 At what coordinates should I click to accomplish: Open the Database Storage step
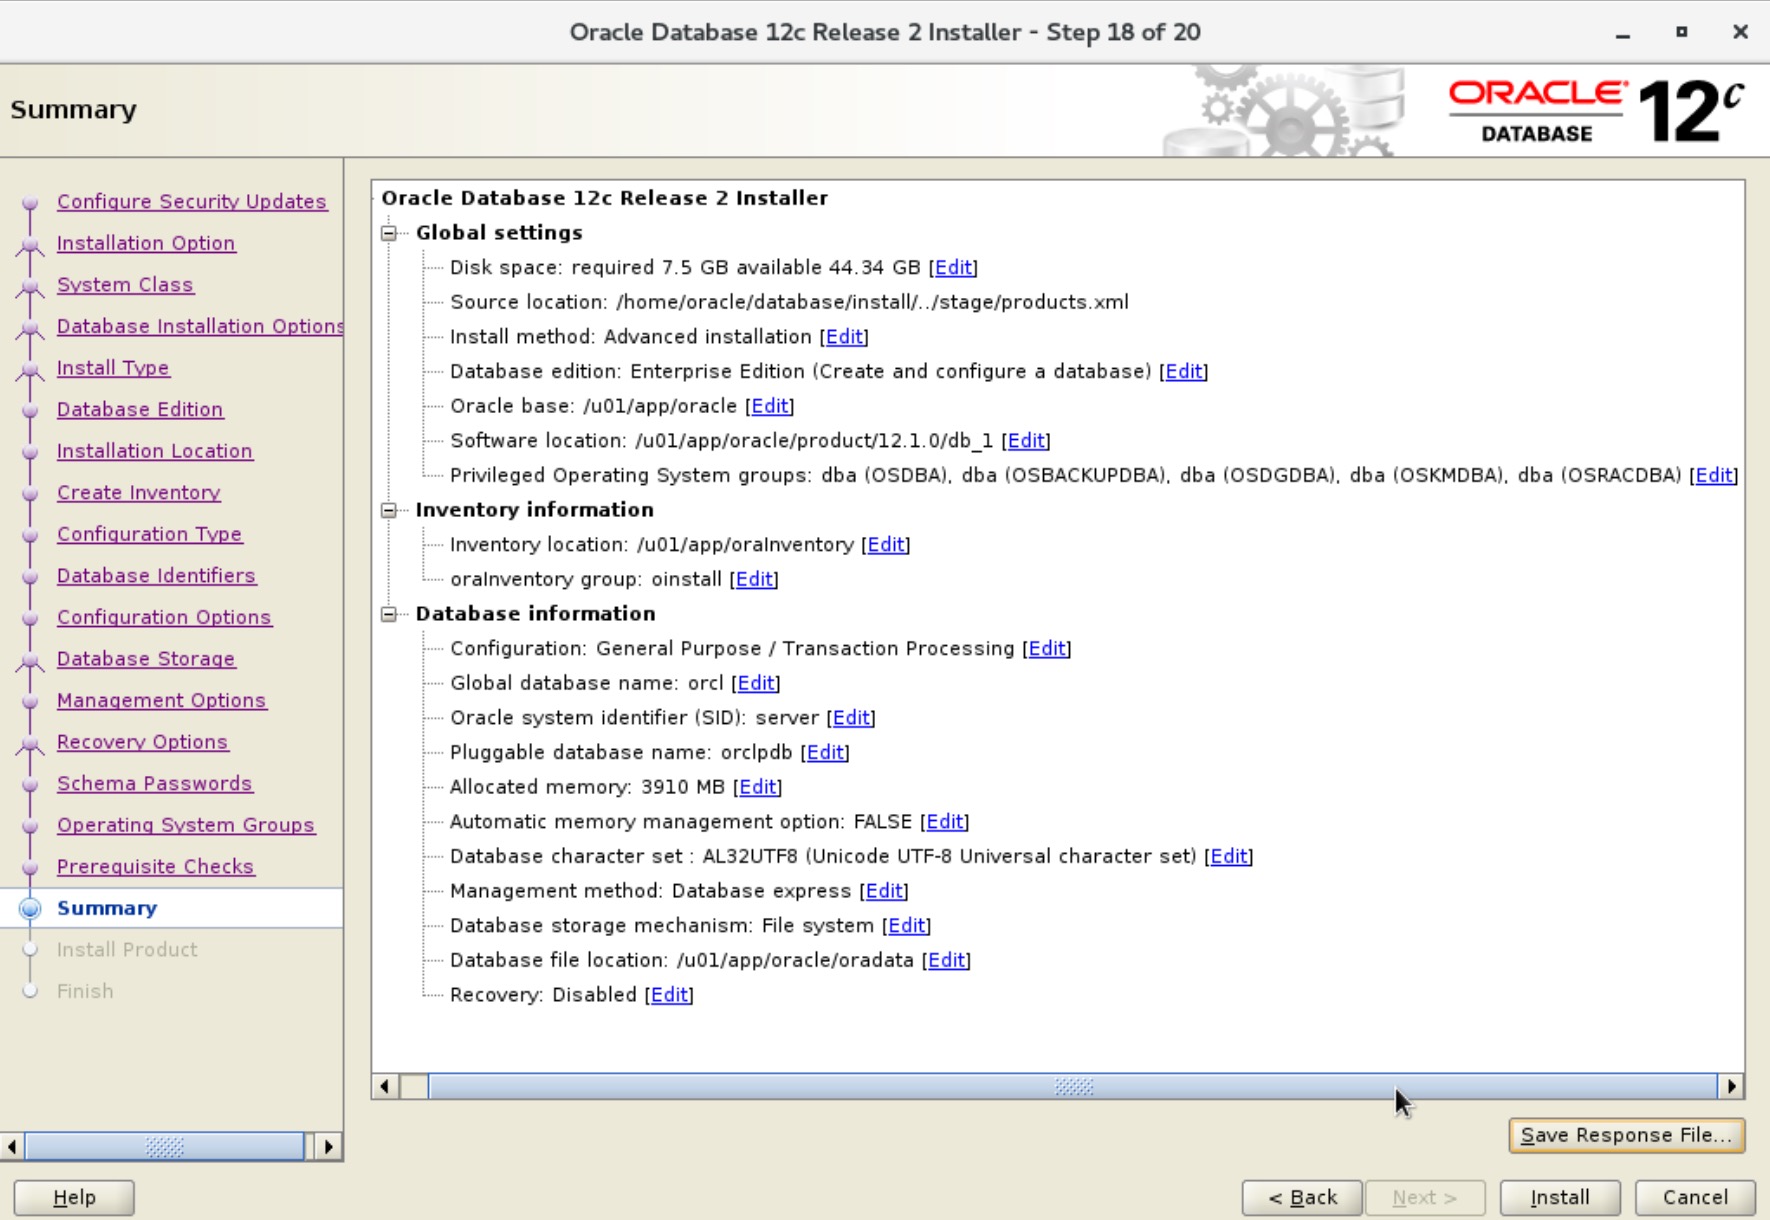pyautogui.click(x=146, y=659)
